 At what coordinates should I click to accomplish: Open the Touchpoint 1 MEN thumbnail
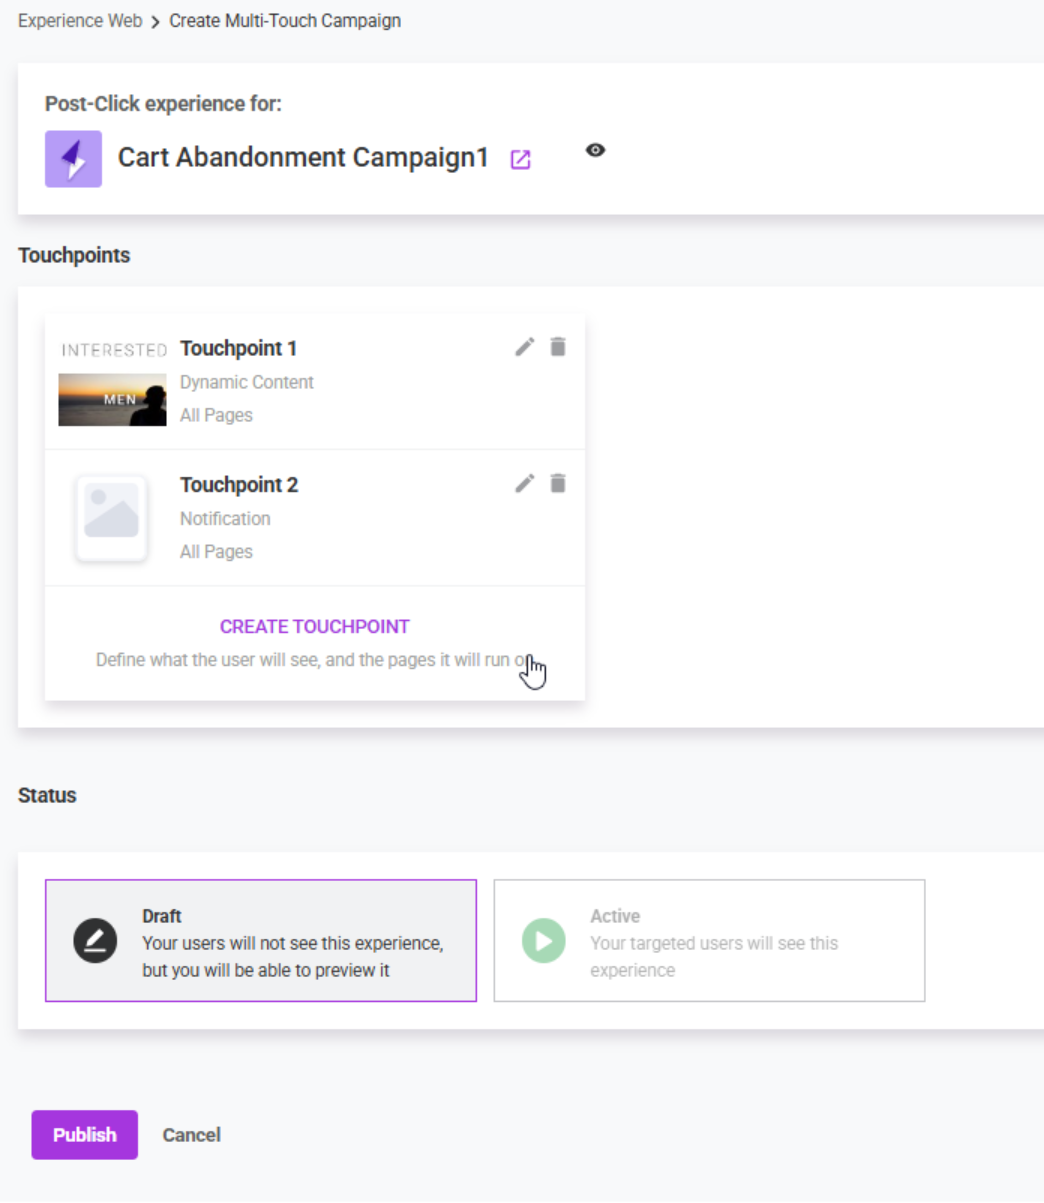pyautogui.click(x=112, y=400)
